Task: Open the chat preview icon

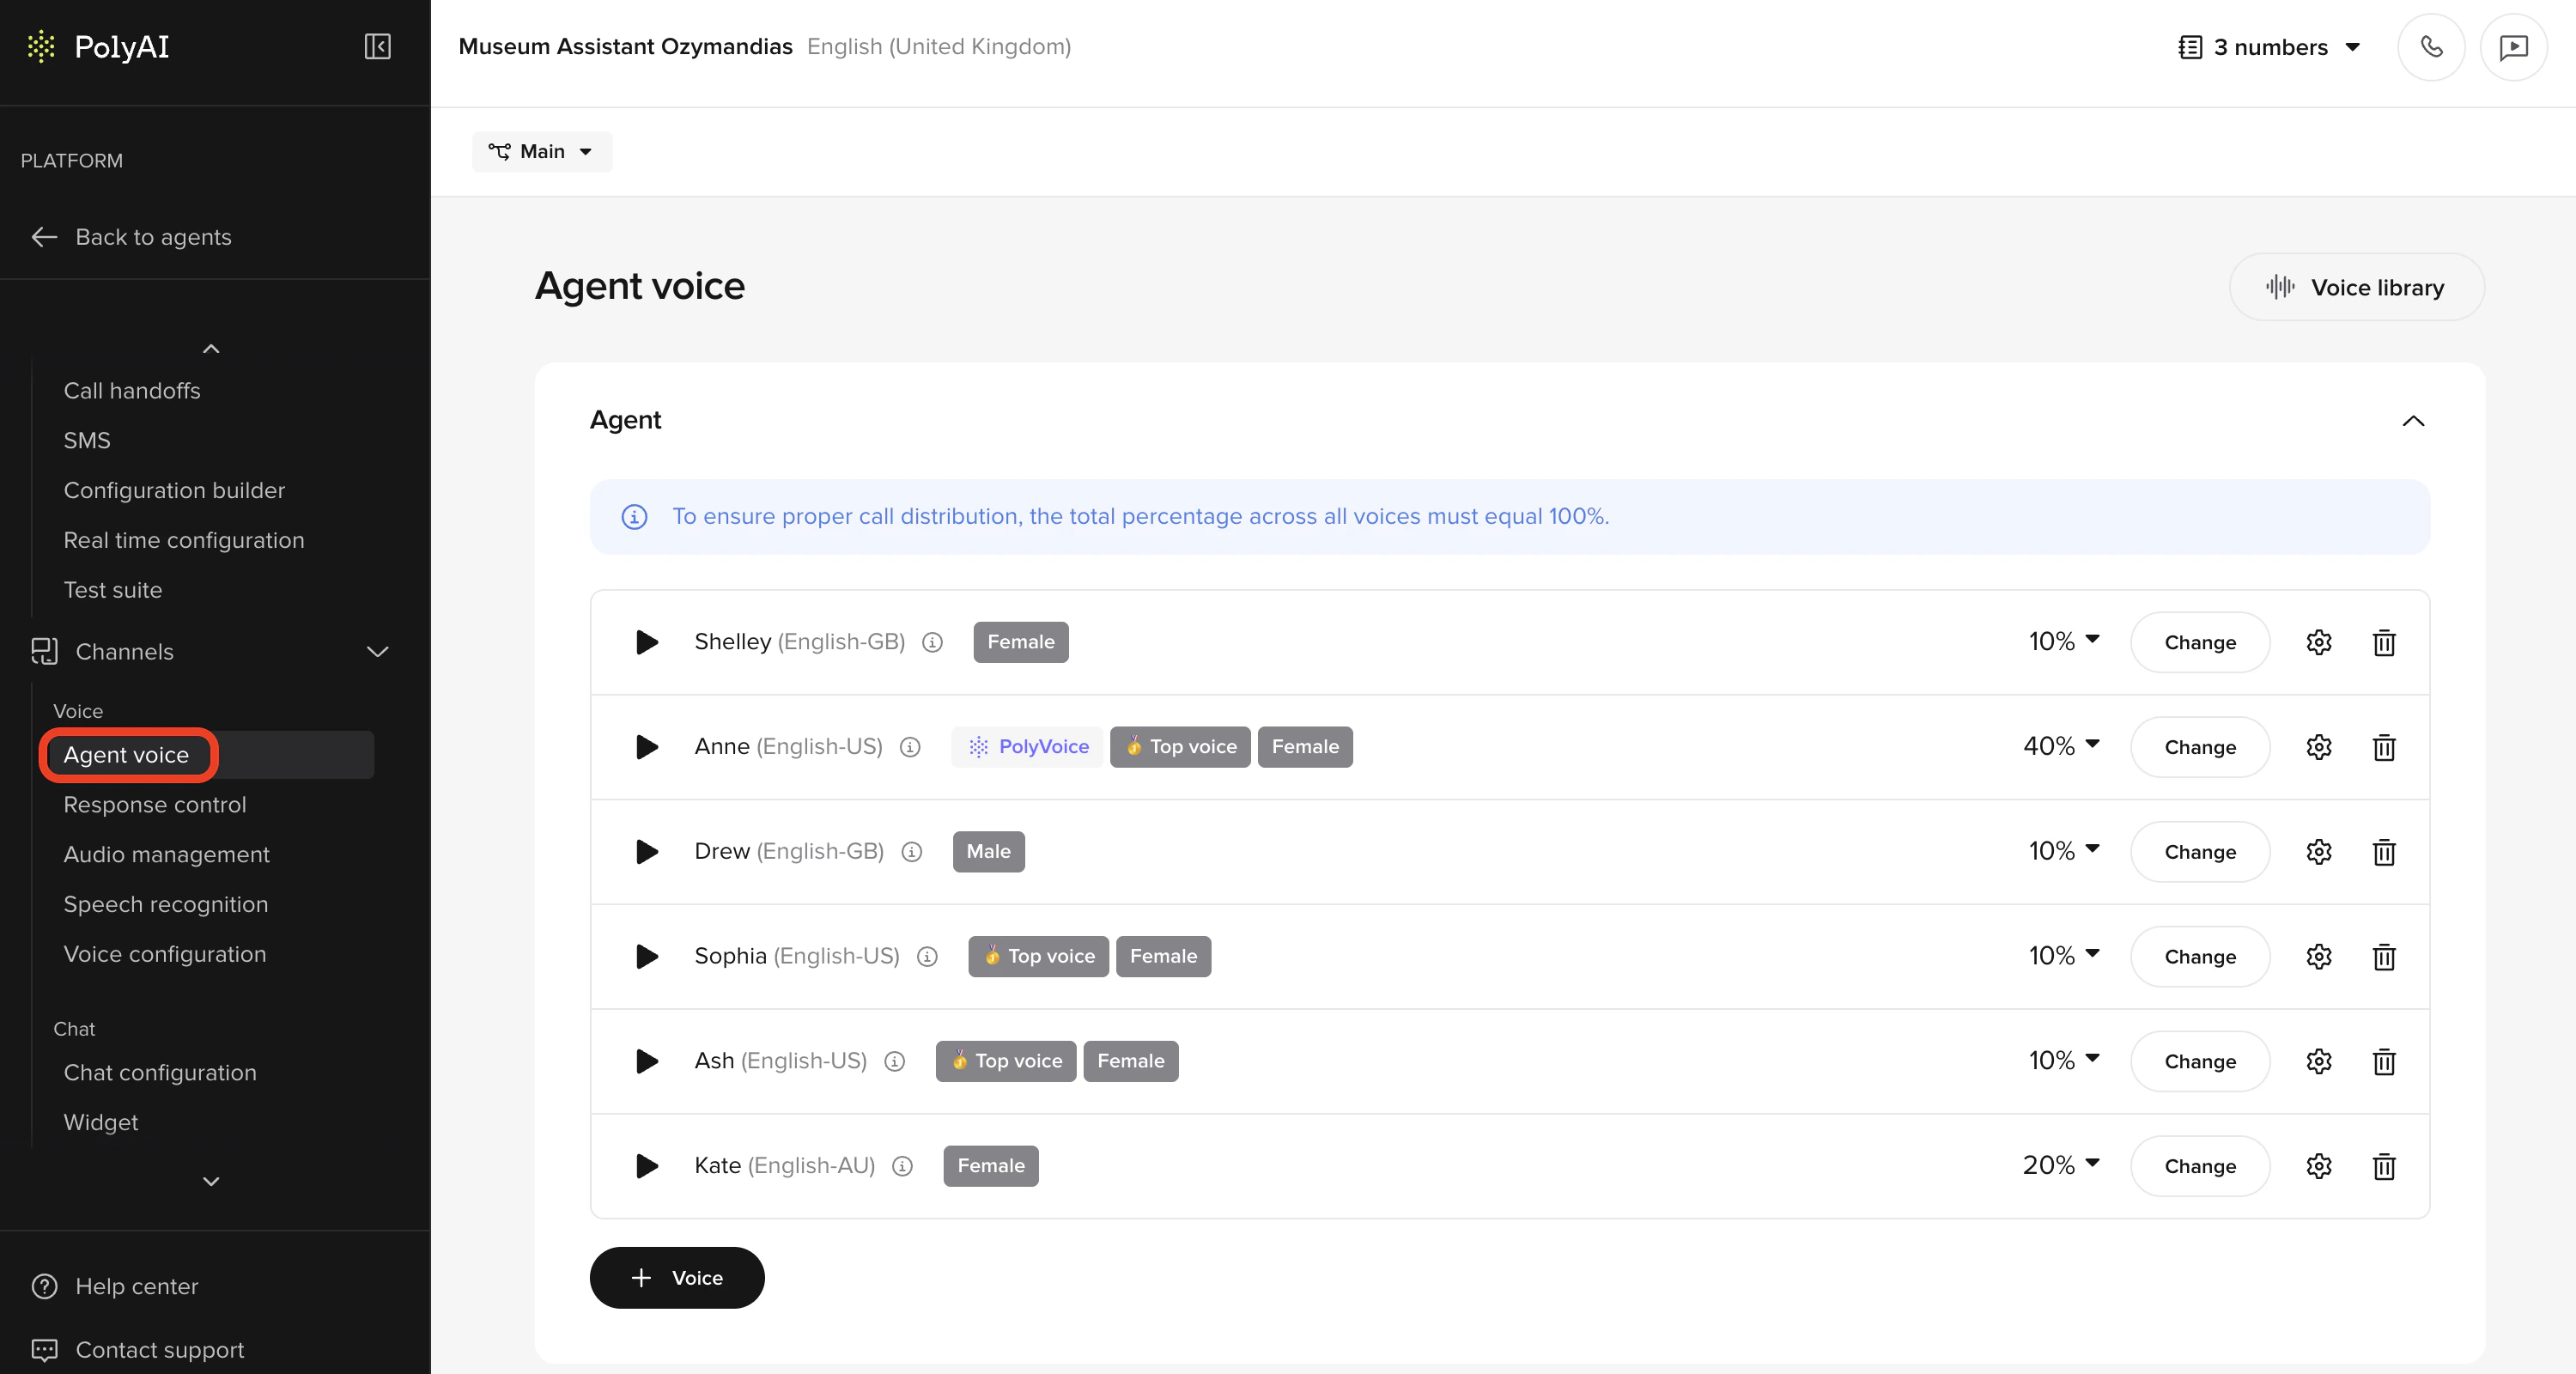Action: (2513, 47)
